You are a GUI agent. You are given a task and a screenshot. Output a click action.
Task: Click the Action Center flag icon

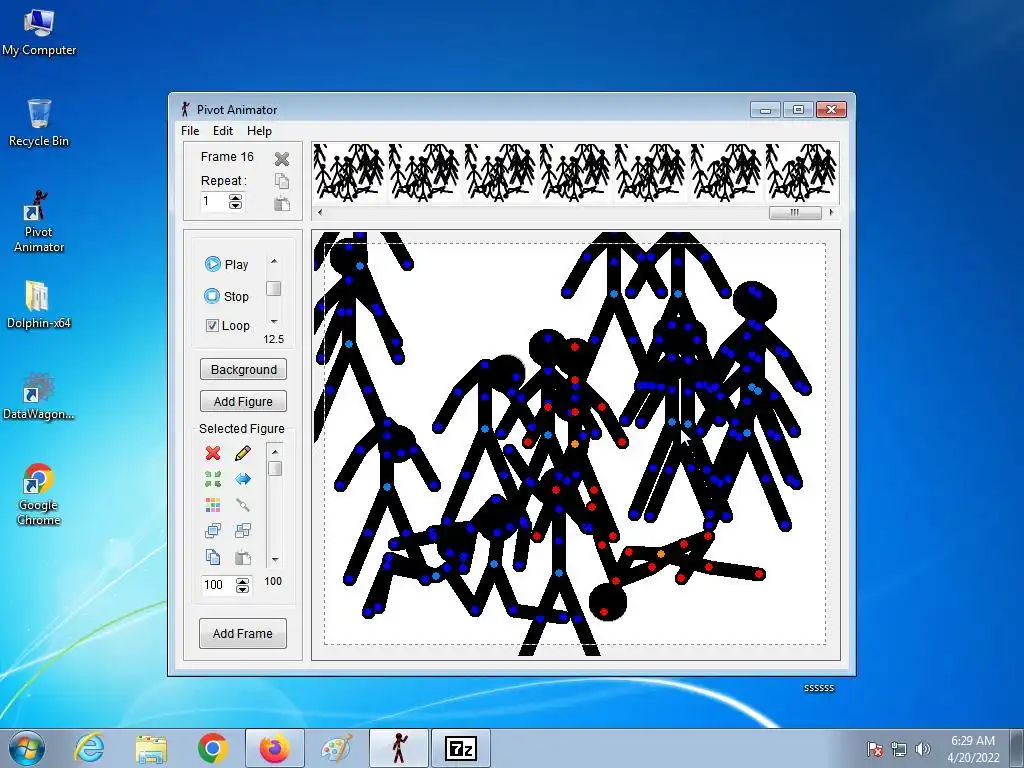click(875, 749)
